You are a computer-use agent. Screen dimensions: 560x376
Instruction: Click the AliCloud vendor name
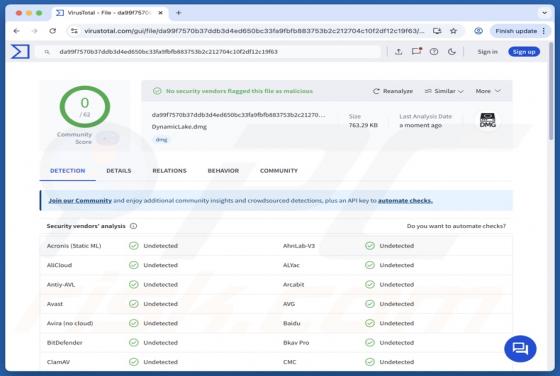[x=59, y=265]
